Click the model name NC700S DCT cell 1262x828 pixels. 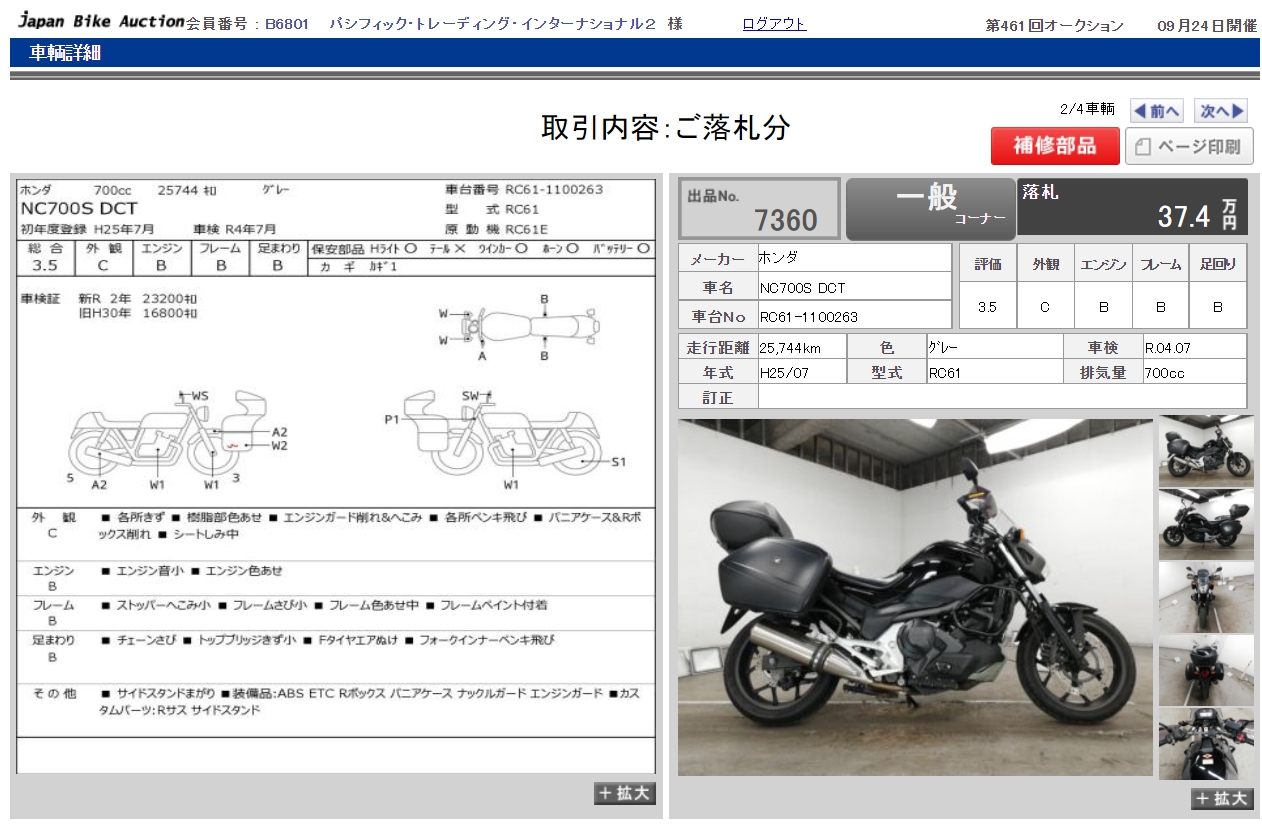click(854, 287)
